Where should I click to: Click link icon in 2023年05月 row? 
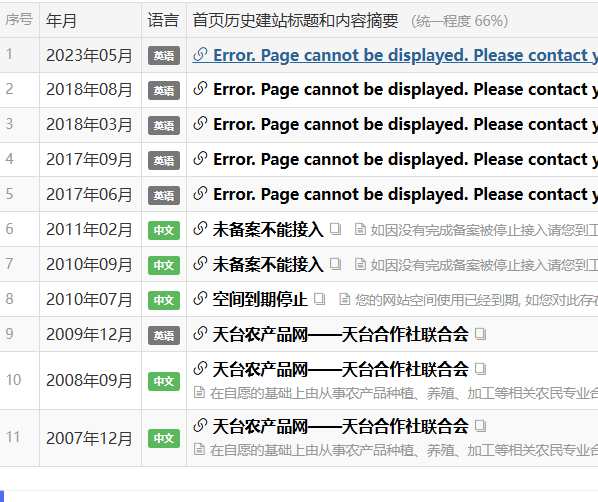(x=200, y=55)
